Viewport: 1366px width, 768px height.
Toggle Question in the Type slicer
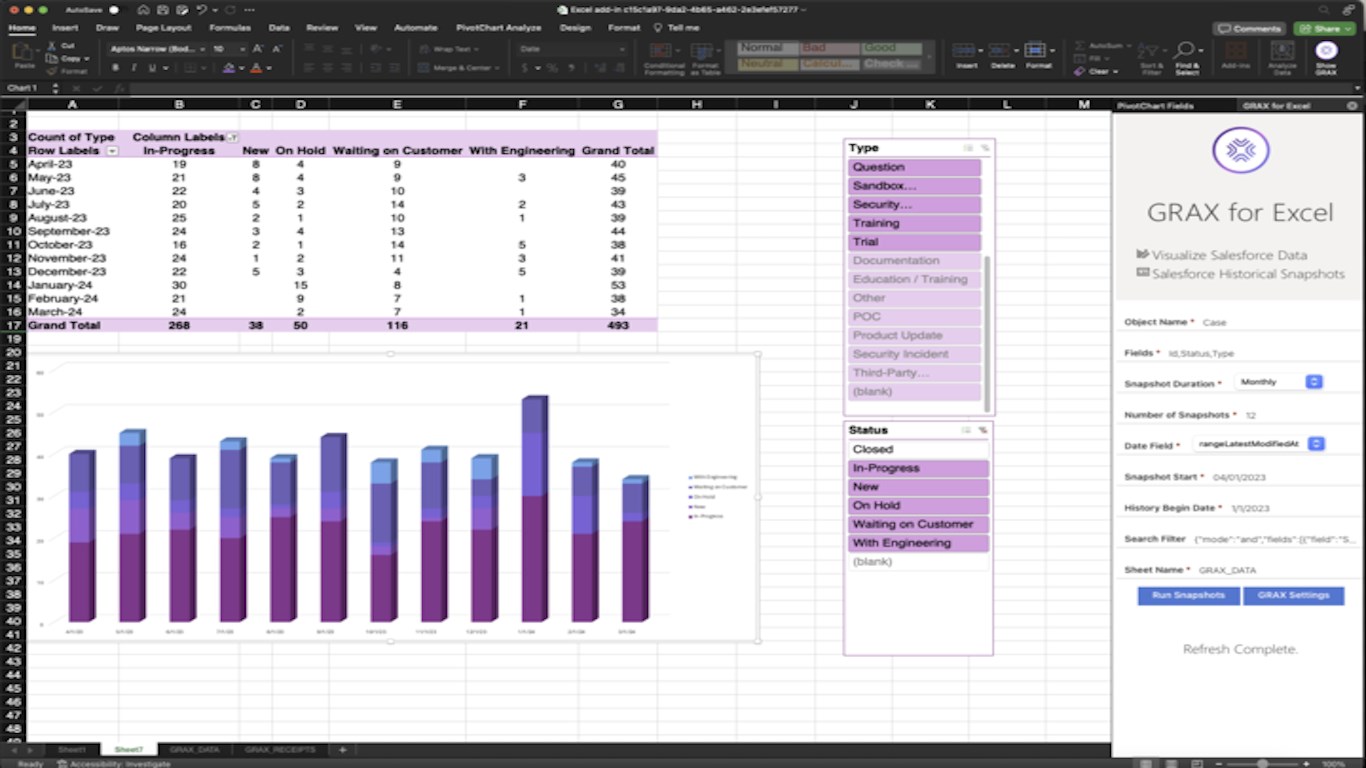[x=915, y=167]
